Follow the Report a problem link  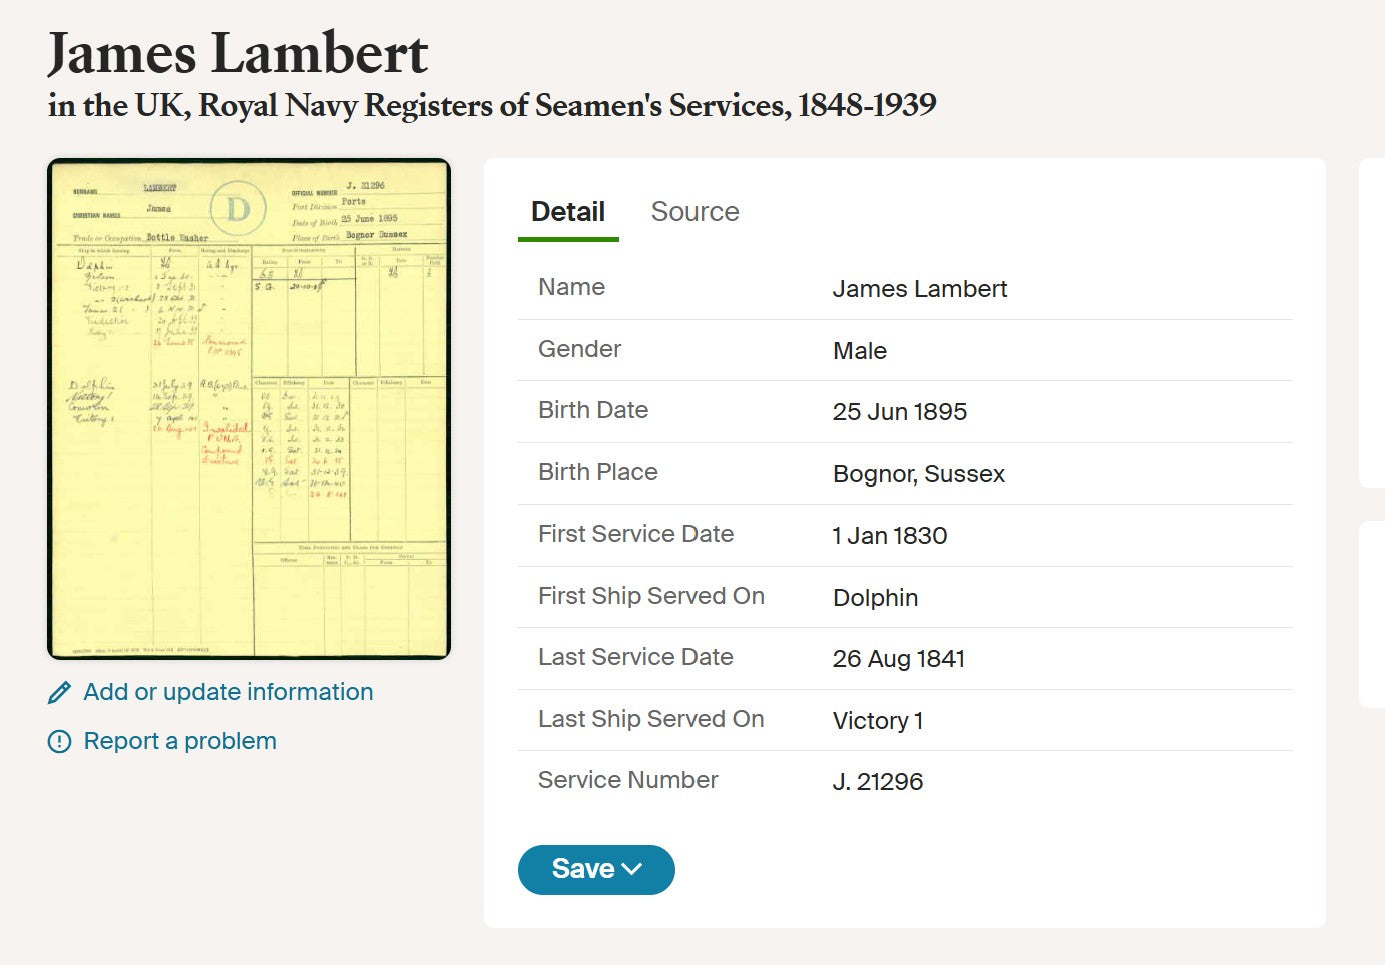pos(180,741)
